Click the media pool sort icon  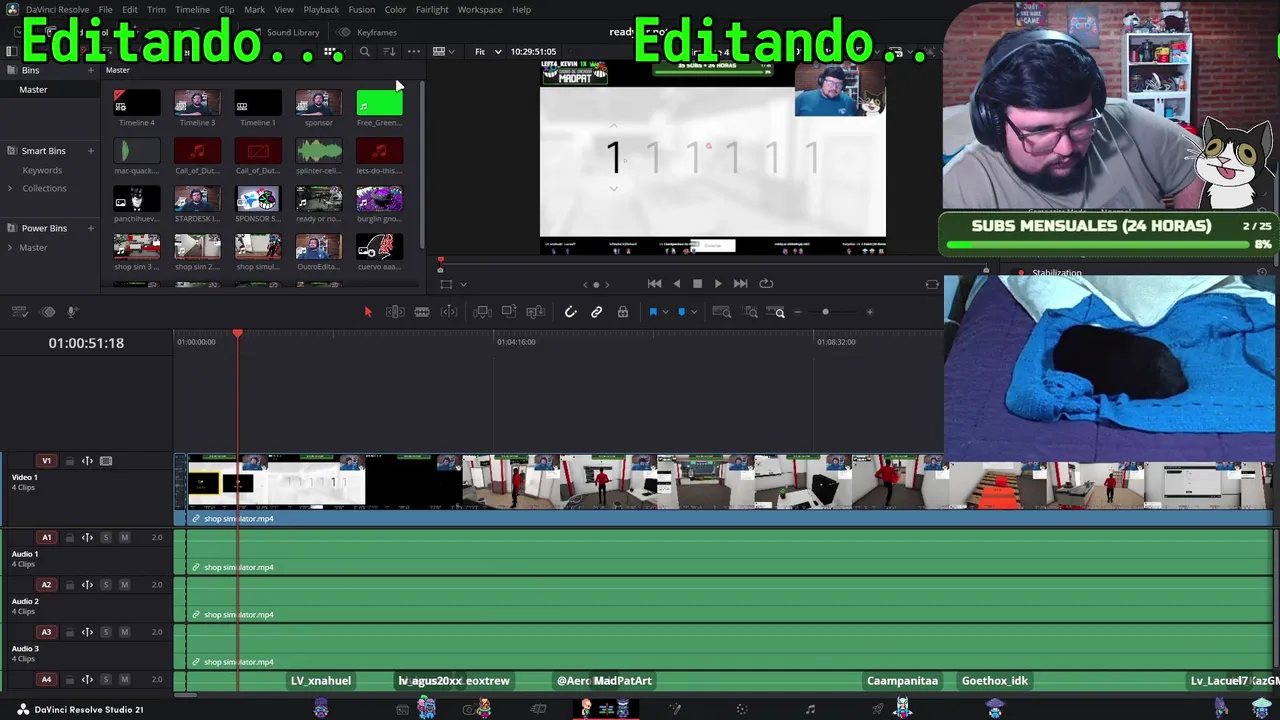pyautogui.click(x=389, y=52)
